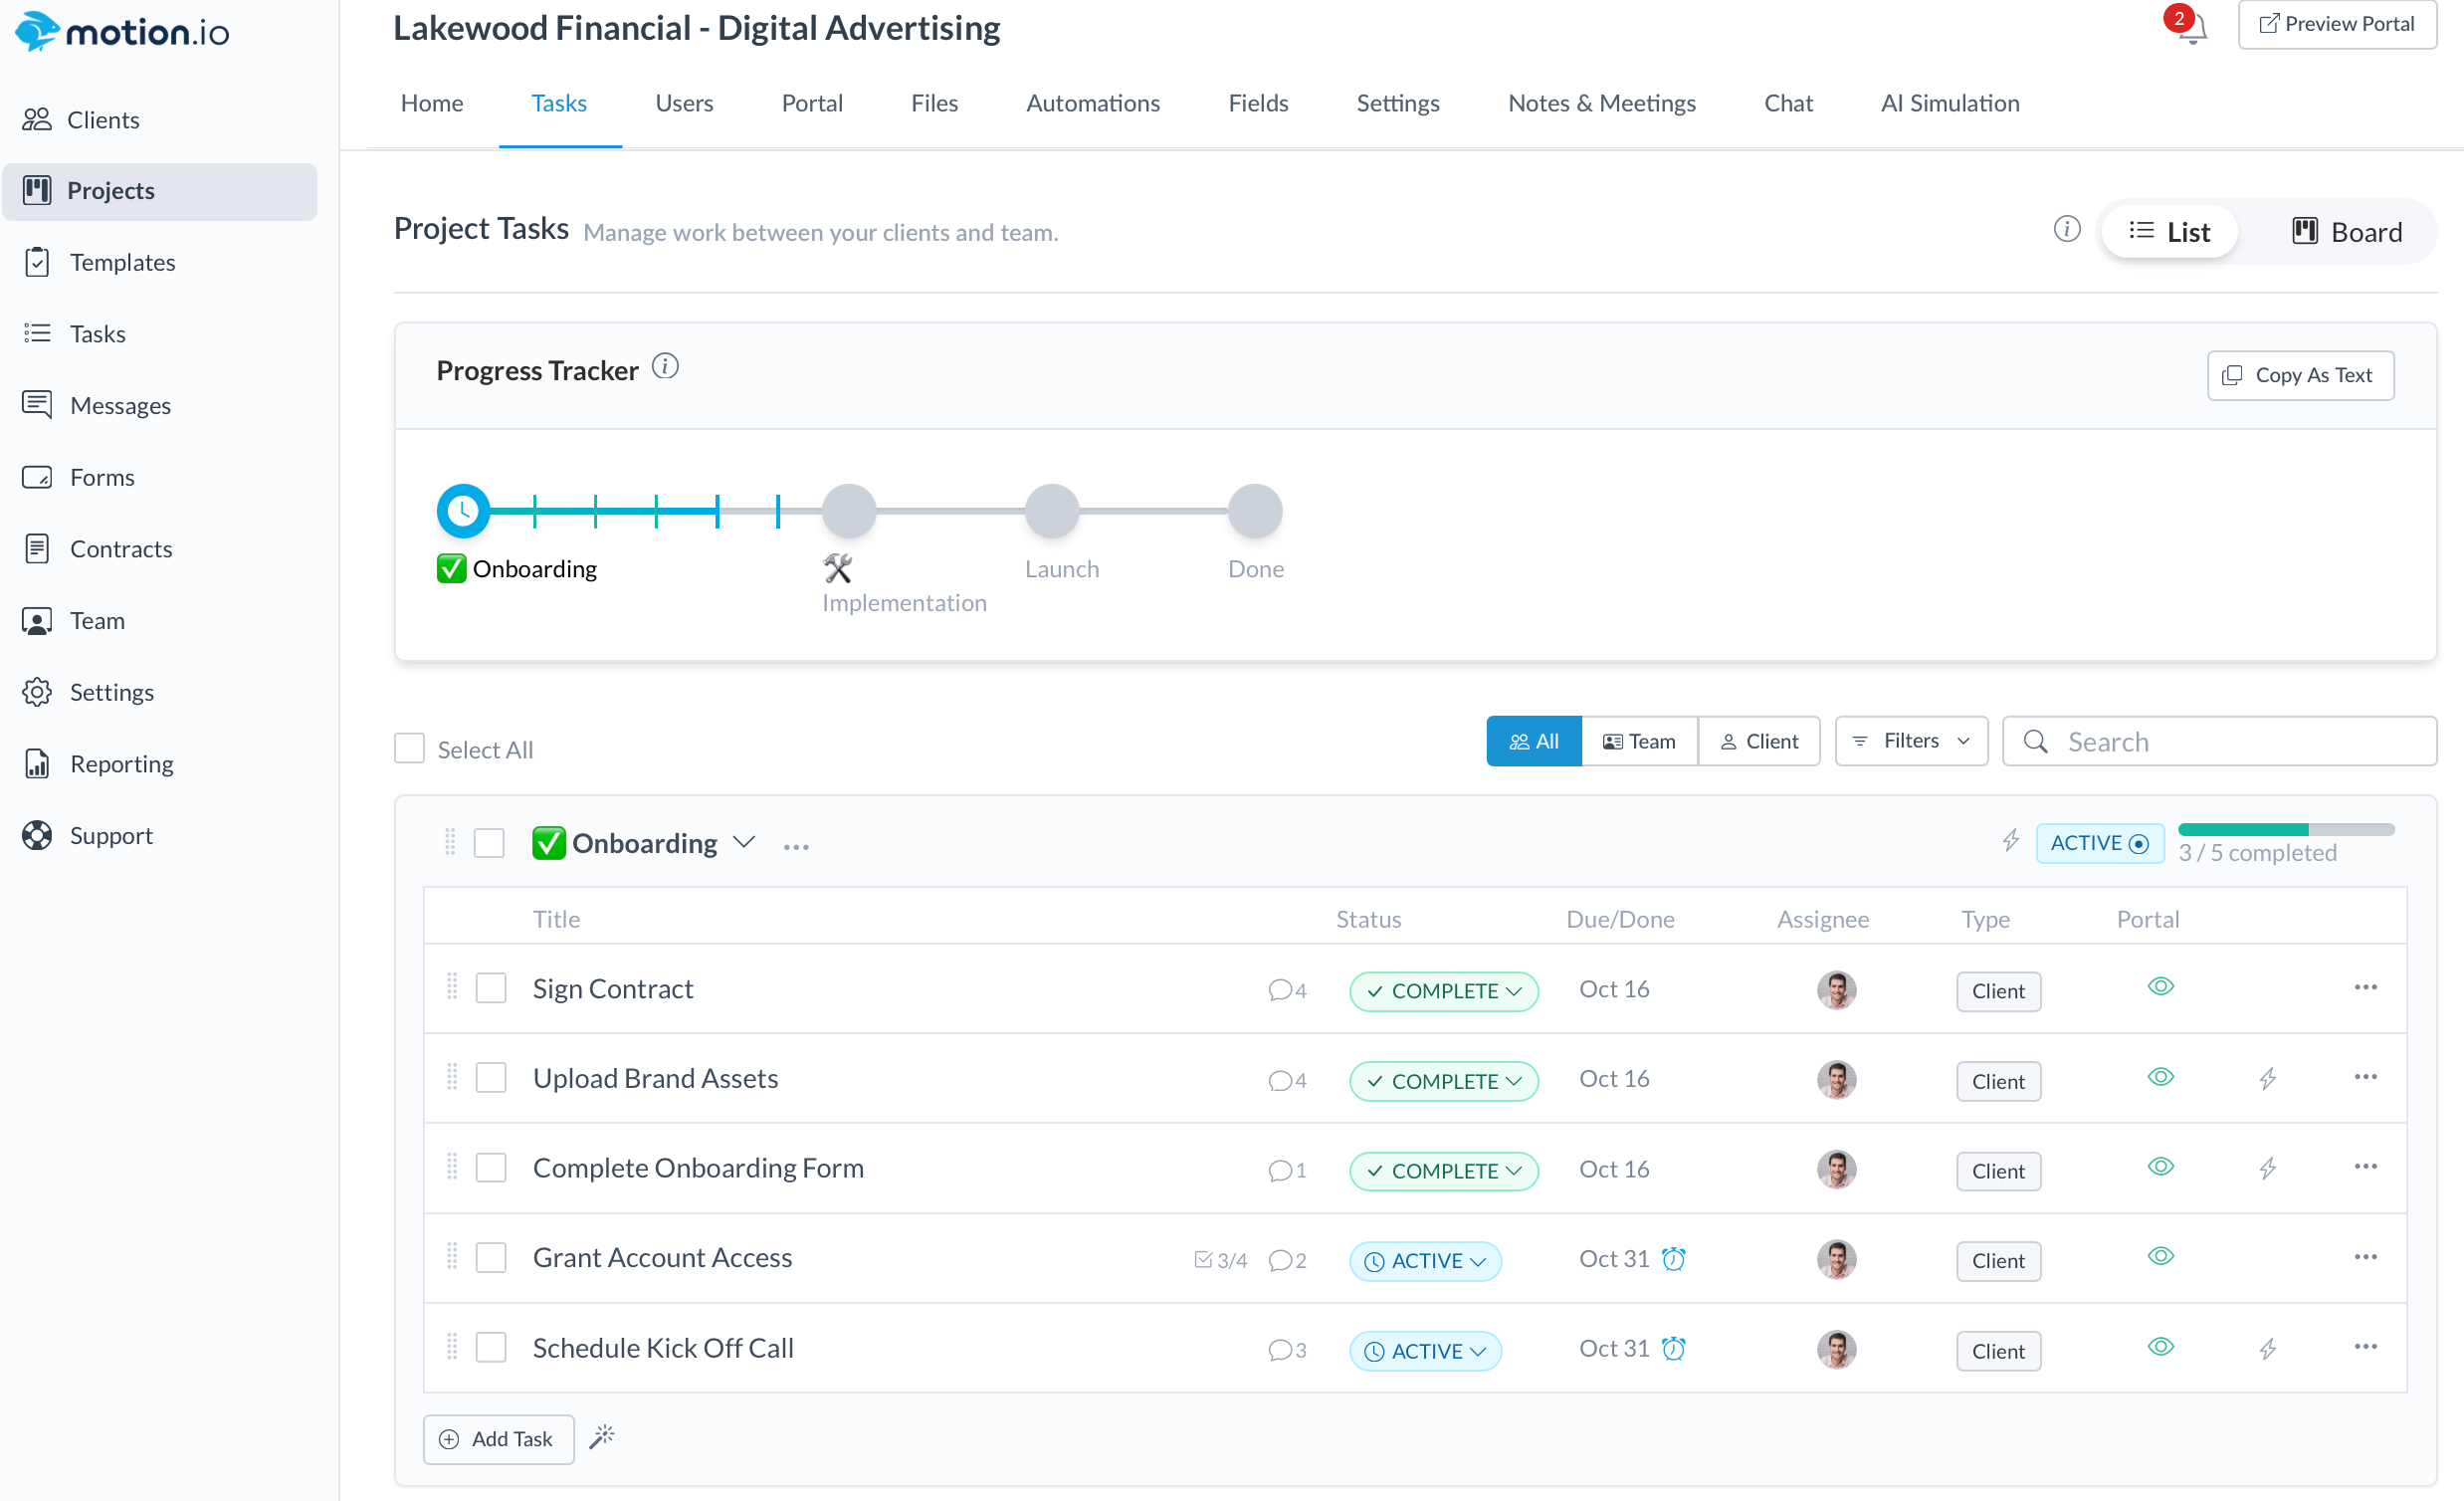Click the Progress Tracker info icon
The width and height of the screenshot is (2464, 1501).
tap(665, 367)
